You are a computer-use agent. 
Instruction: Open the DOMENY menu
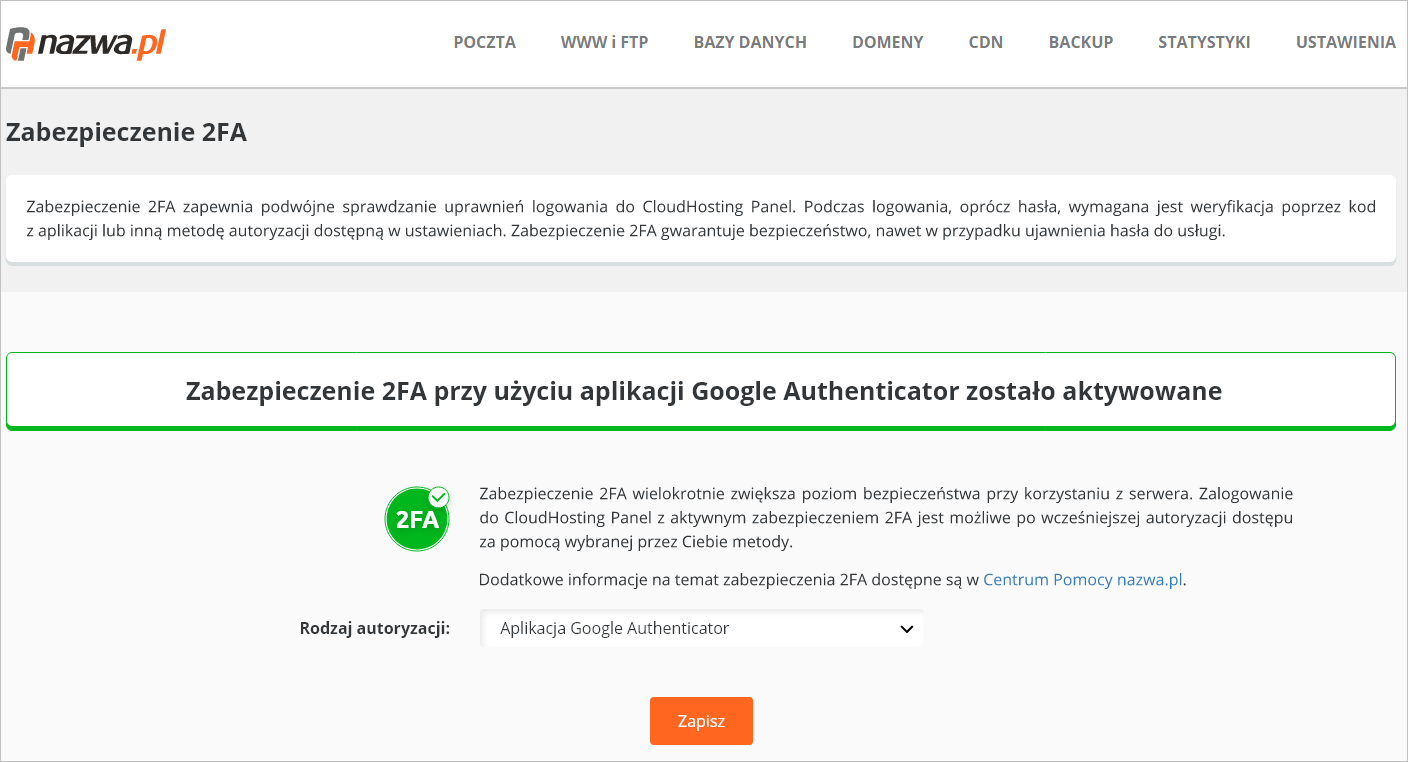point(888,42)
